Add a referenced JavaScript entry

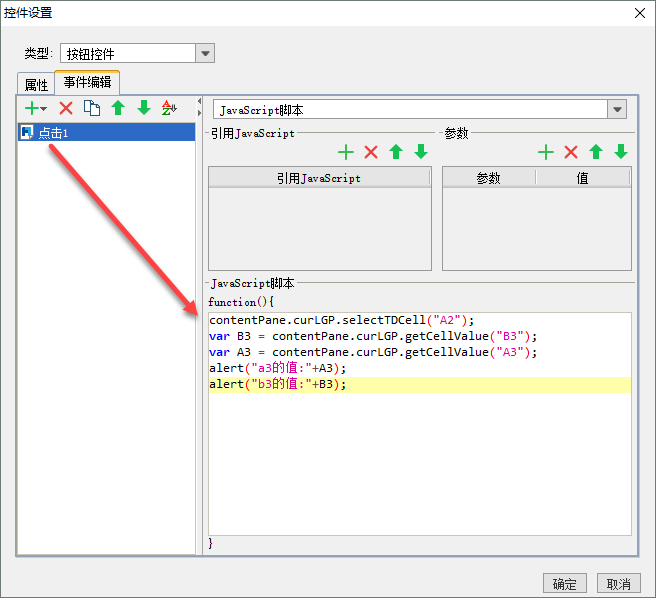pyautogui.click(x=346, y=152)
